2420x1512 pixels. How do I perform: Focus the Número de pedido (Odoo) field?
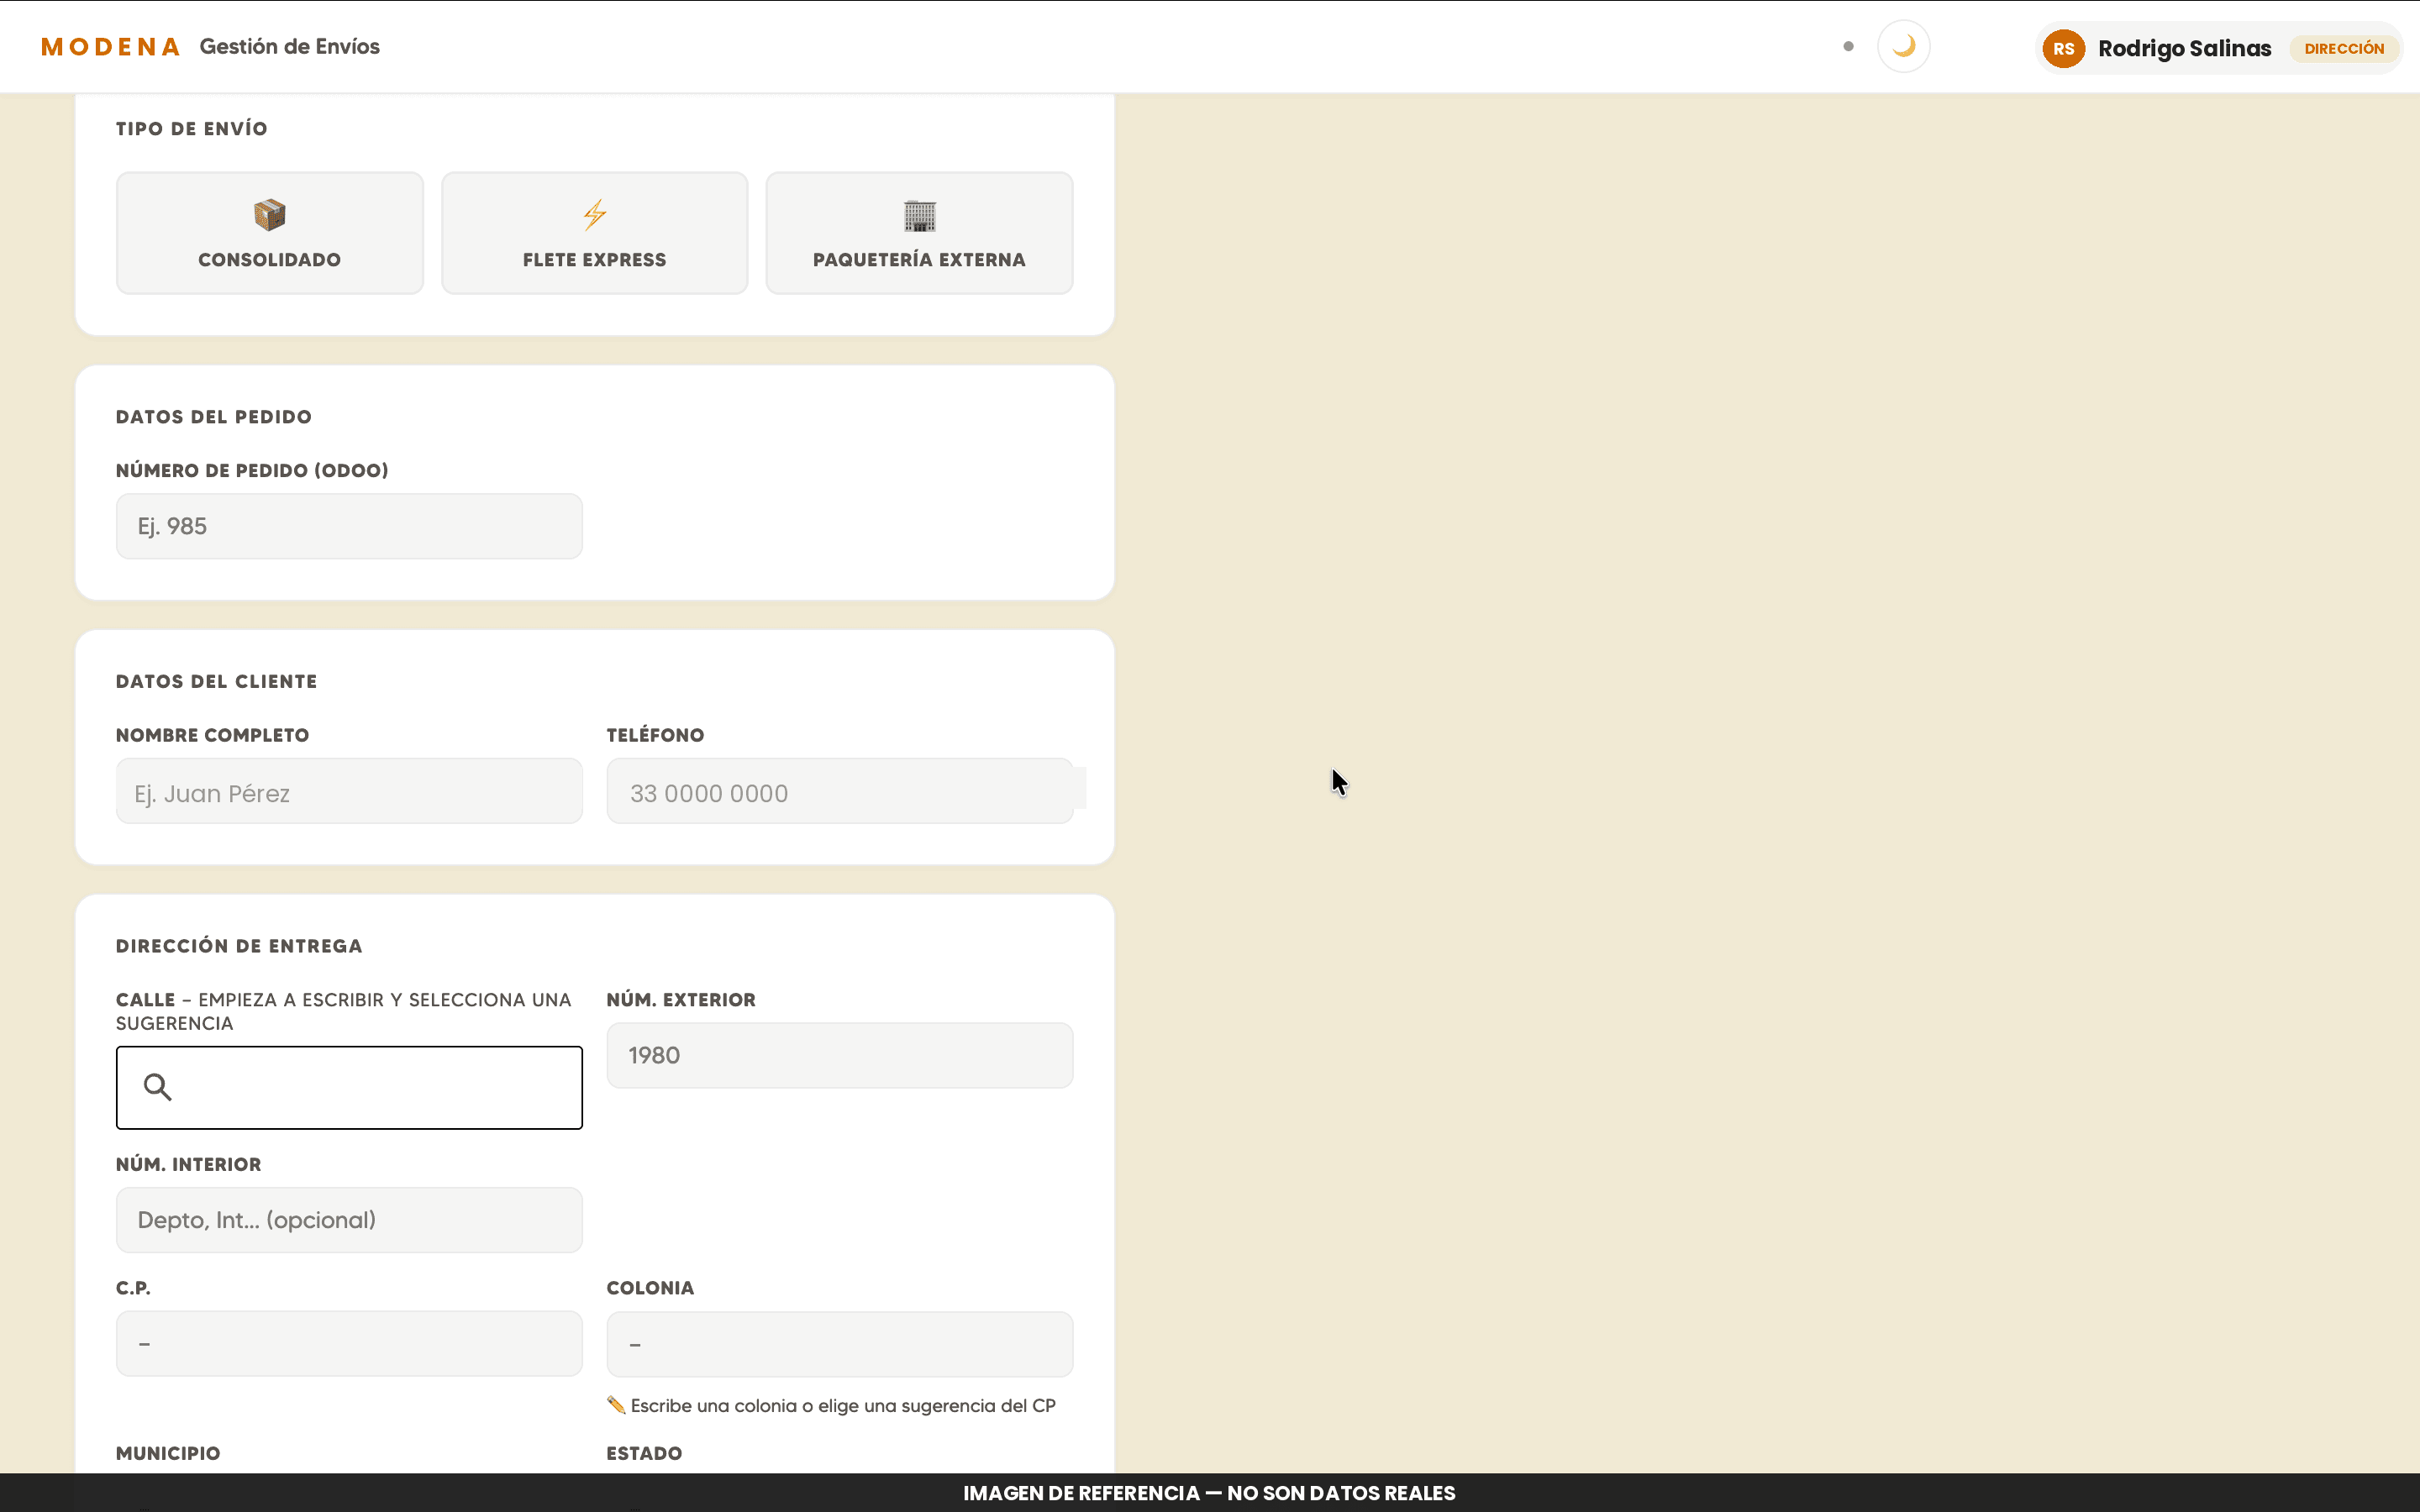point(349,526)
